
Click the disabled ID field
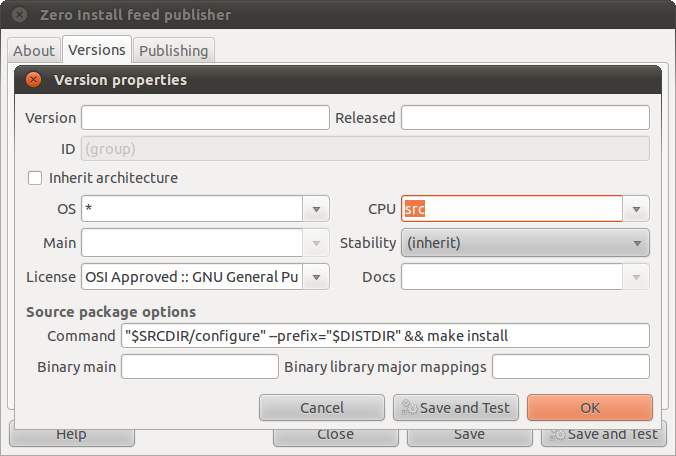click(x=365, y=149)
